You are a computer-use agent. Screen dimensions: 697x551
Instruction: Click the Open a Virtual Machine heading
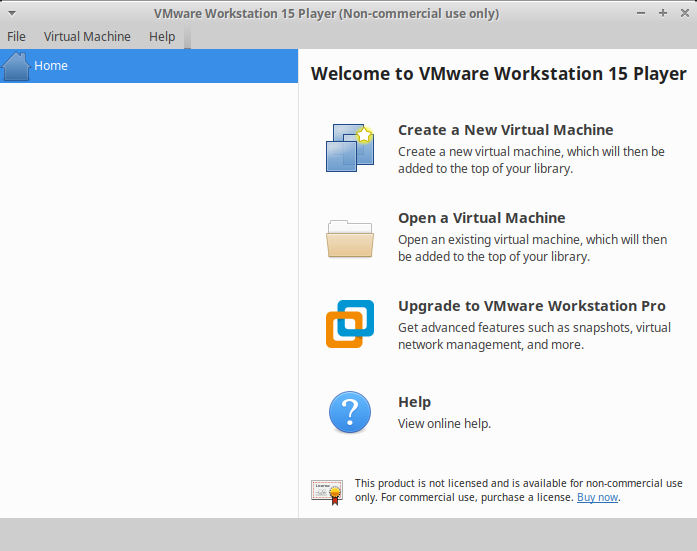(481, 218)
